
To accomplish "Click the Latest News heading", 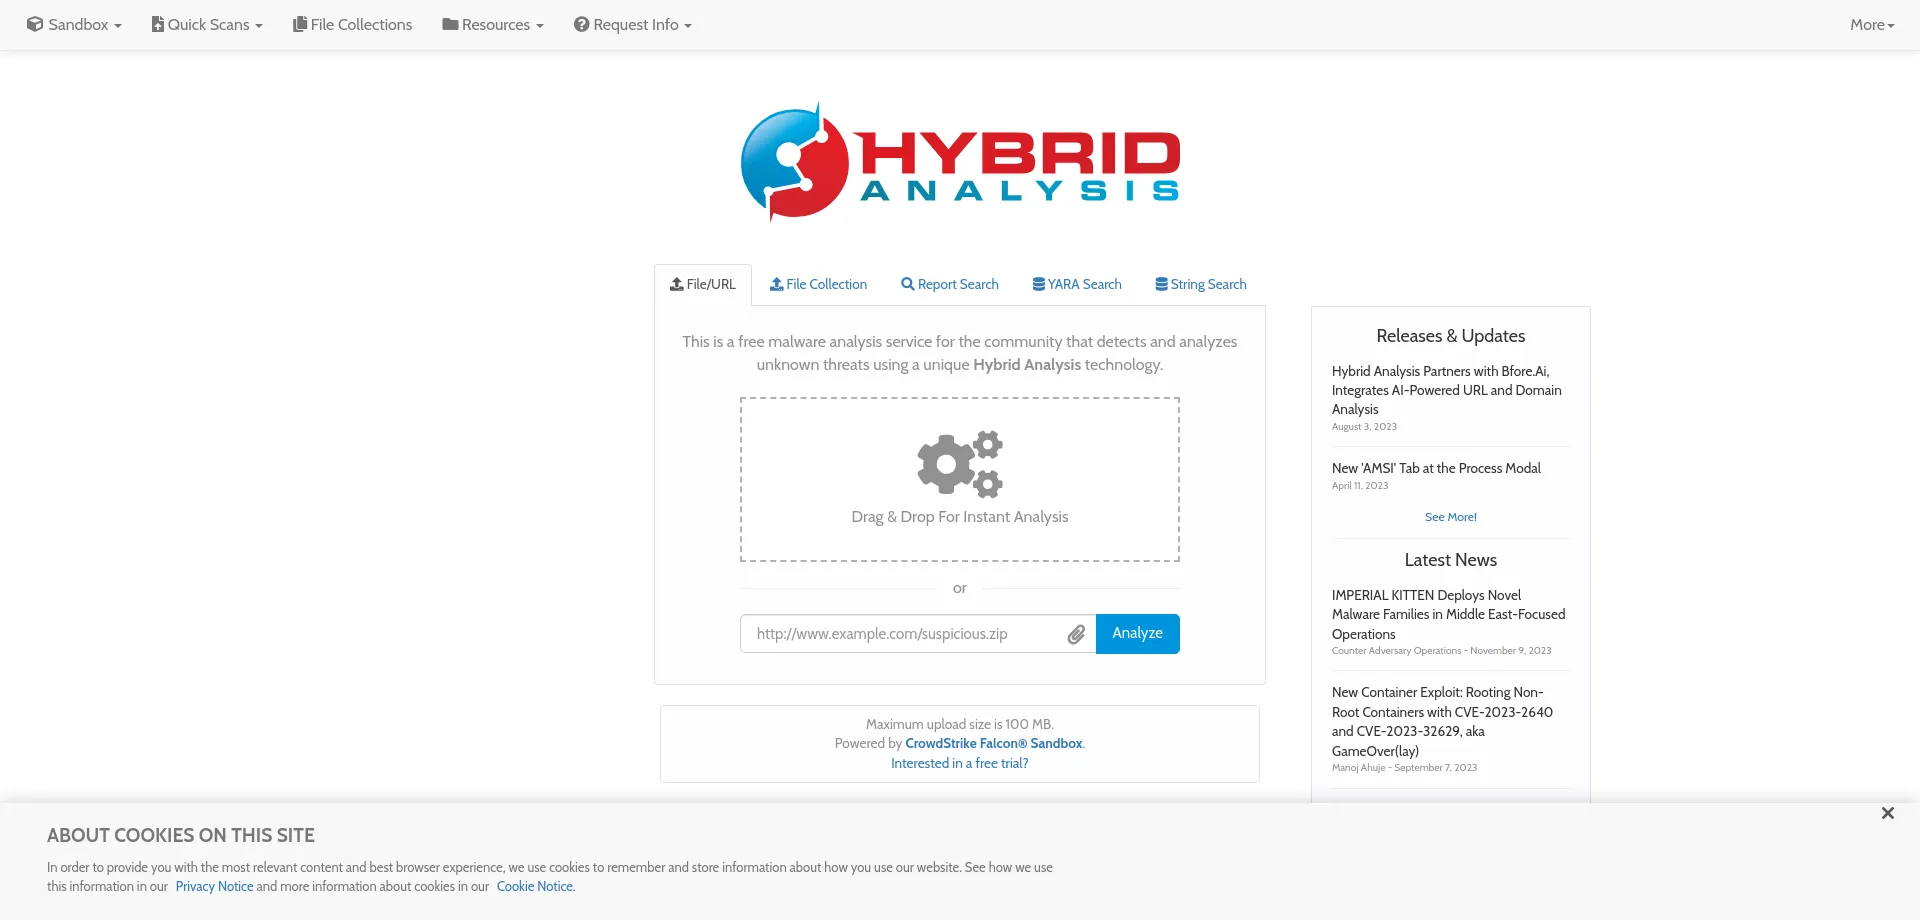I will (1451, 560).
